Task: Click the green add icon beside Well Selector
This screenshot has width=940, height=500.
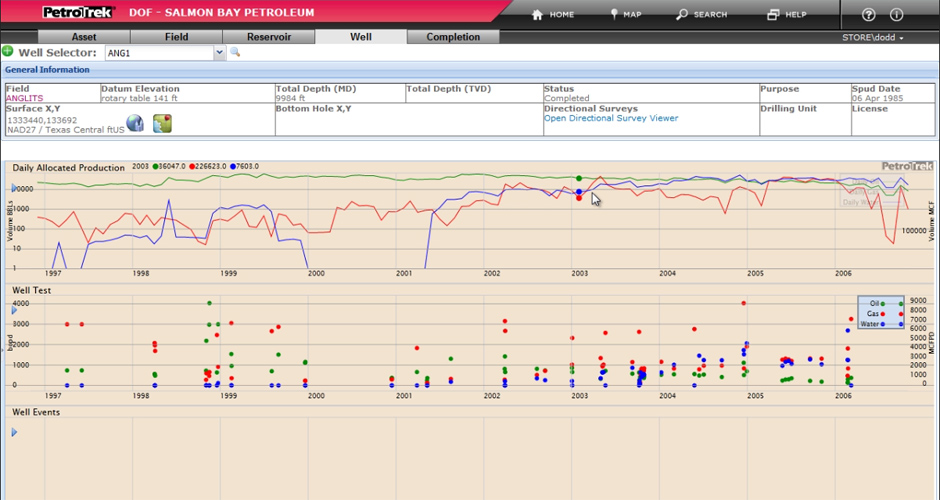Action: click(x=8, y=52)
